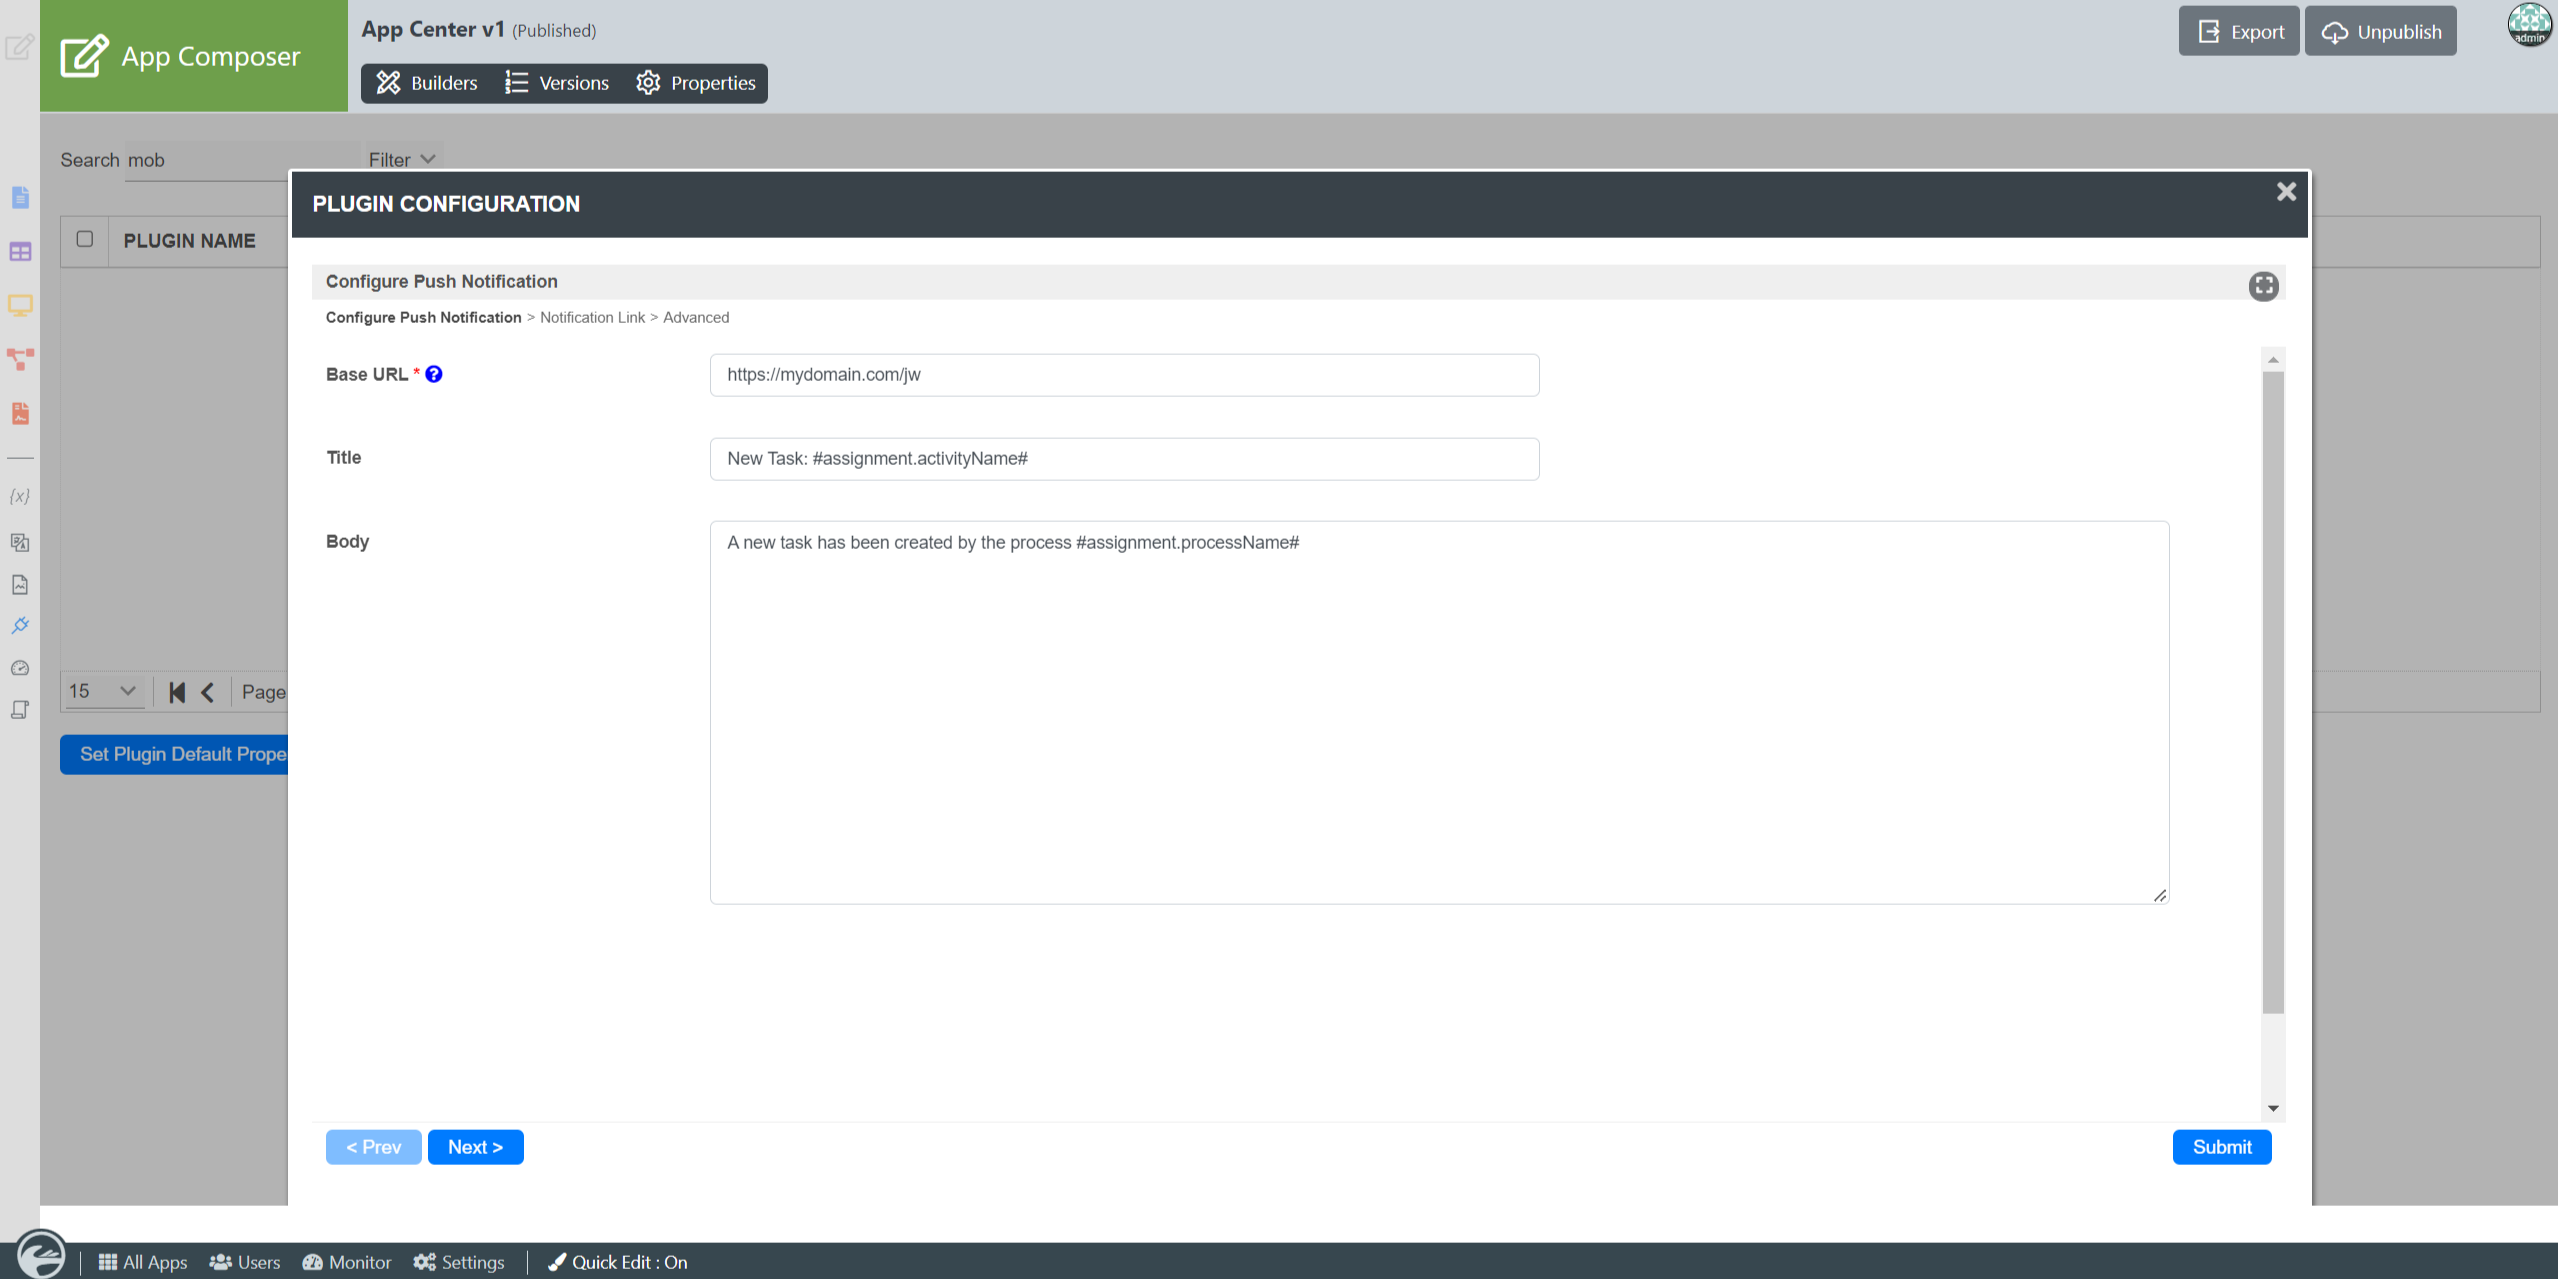Toggle Quick Edit mode in bottom bar
The height and width of the screenshot is (1279, 2558).
click(618, 1262)
